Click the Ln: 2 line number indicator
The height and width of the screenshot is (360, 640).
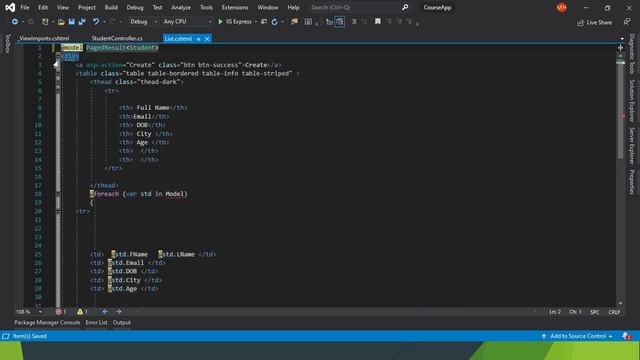555,312
